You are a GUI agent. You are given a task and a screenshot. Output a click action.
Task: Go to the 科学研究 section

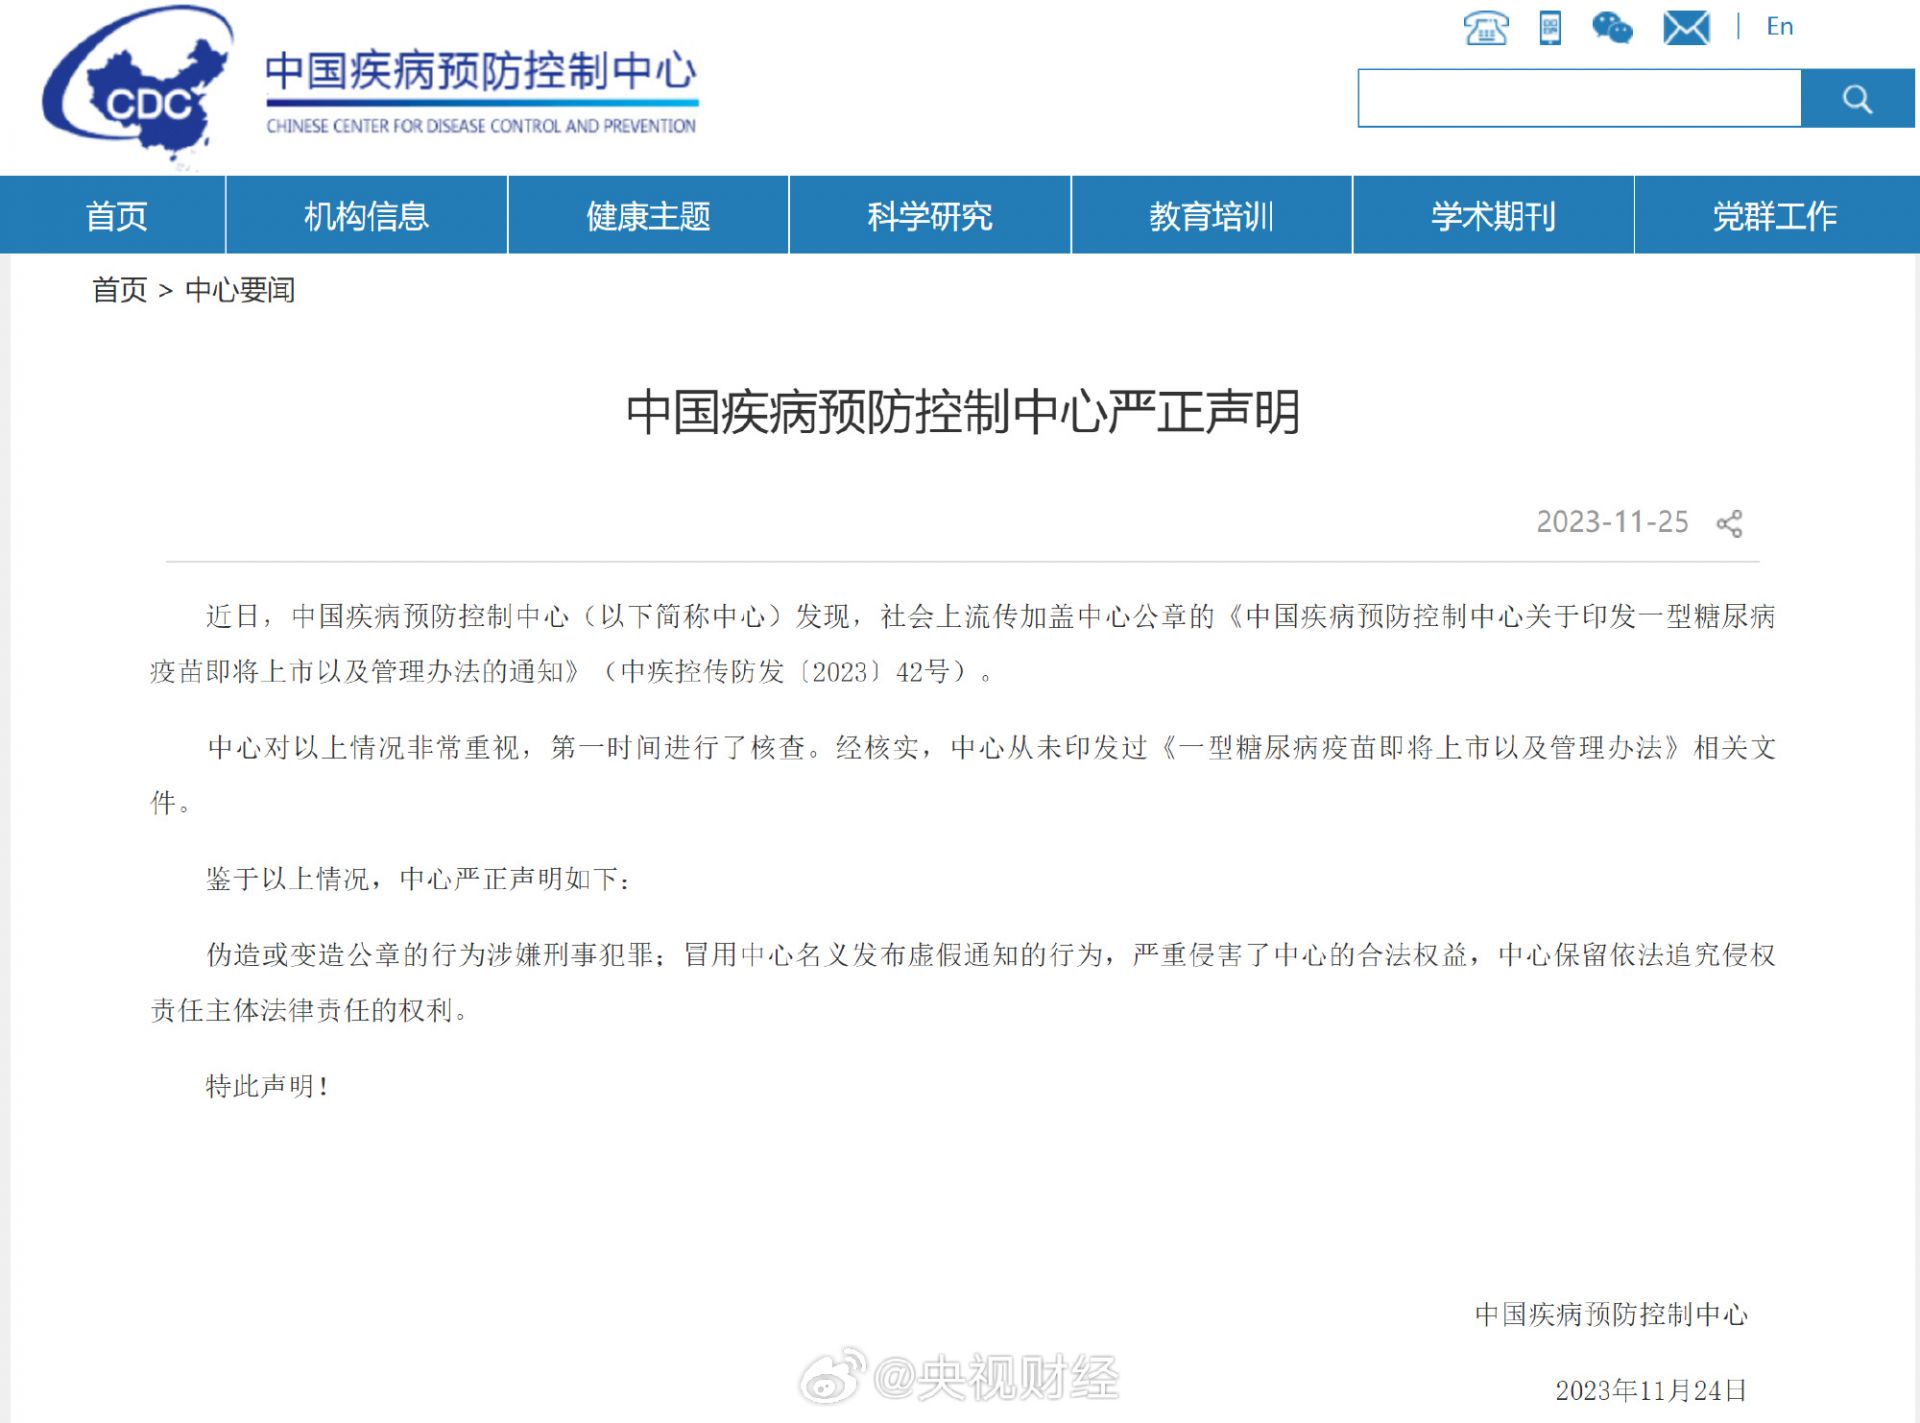point(930,216)
